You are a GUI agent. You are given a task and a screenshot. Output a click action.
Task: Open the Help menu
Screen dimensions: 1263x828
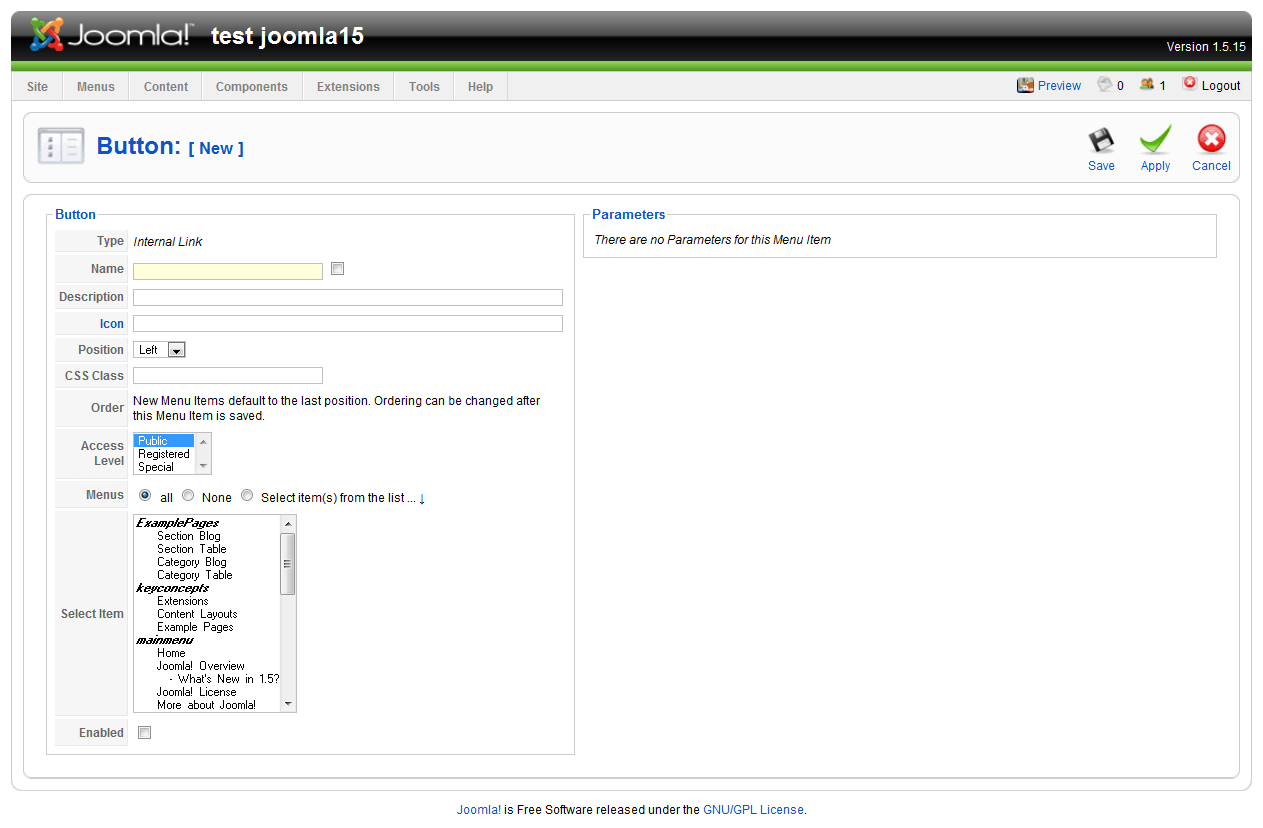[480, 87]
